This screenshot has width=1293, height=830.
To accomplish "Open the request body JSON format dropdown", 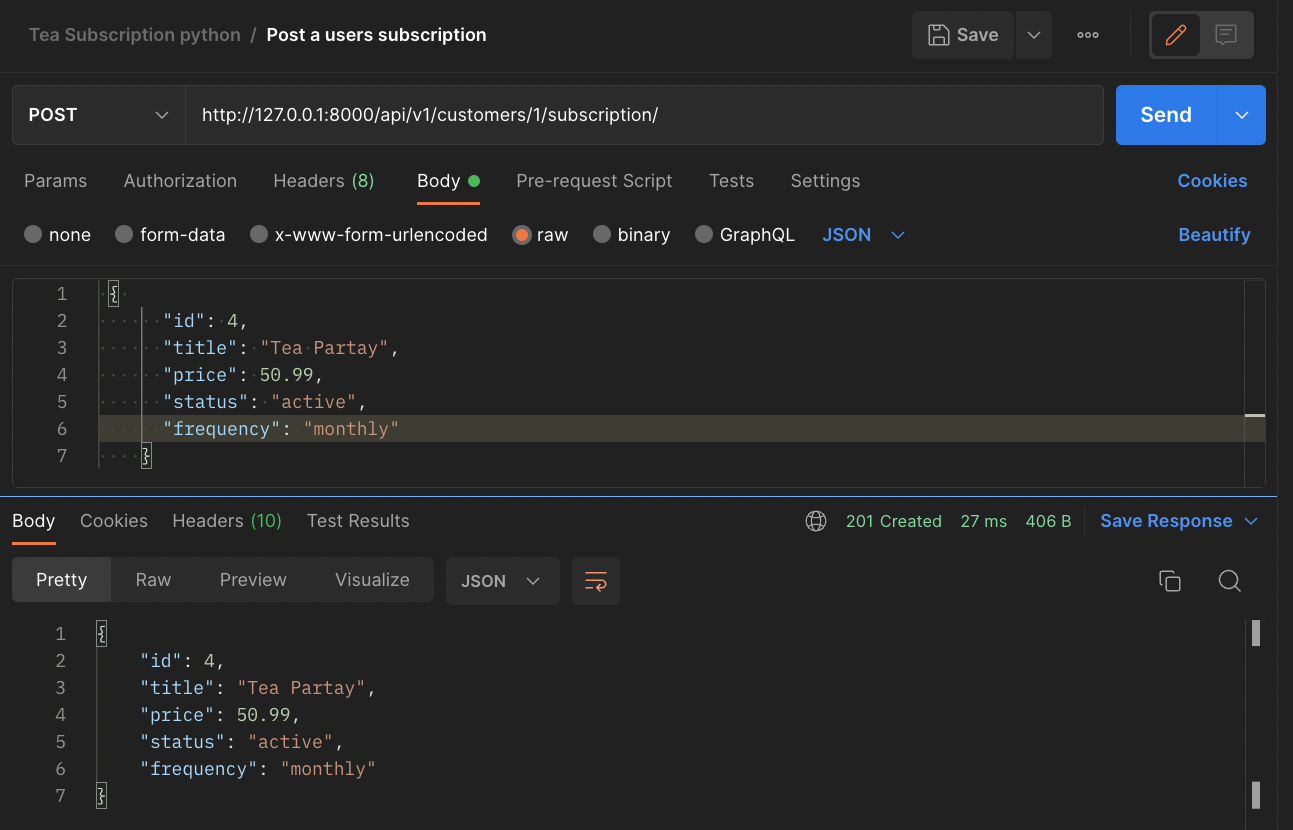I will tap(864, 235).
